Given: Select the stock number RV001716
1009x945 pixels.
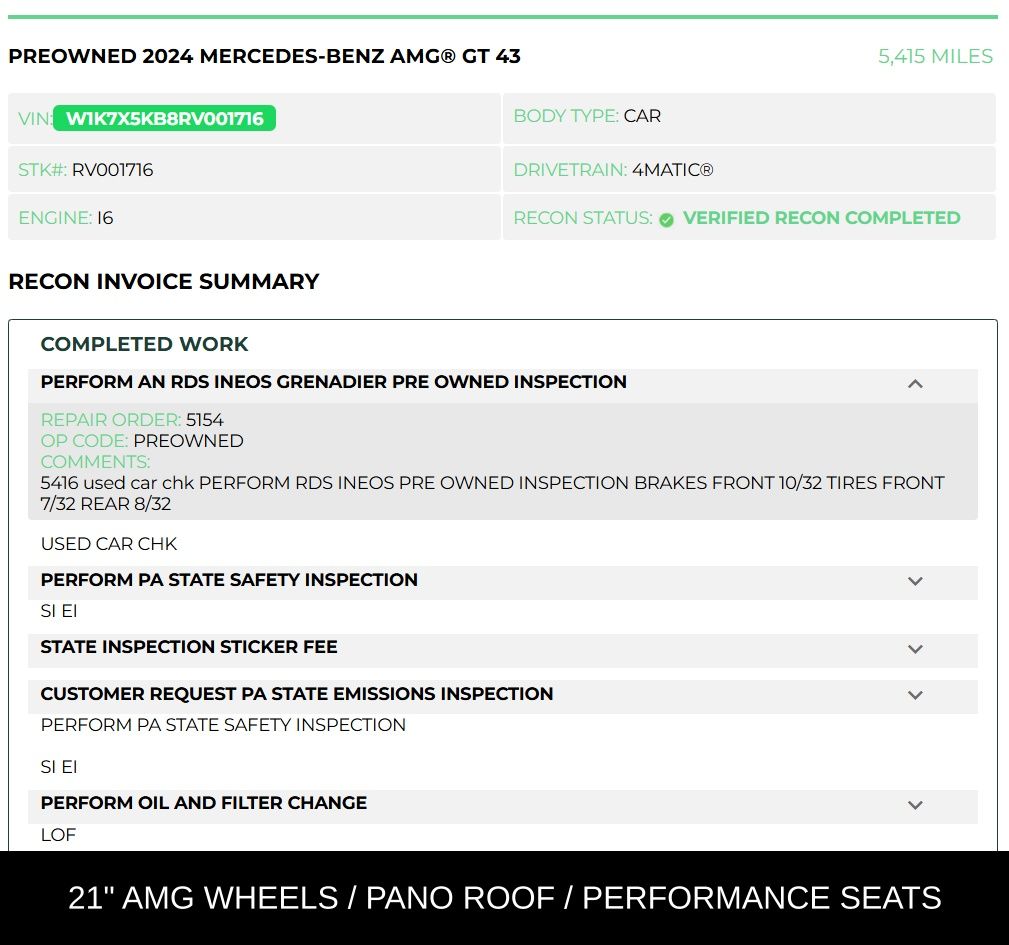Looking at the screenshot, I should pos(113,170).
